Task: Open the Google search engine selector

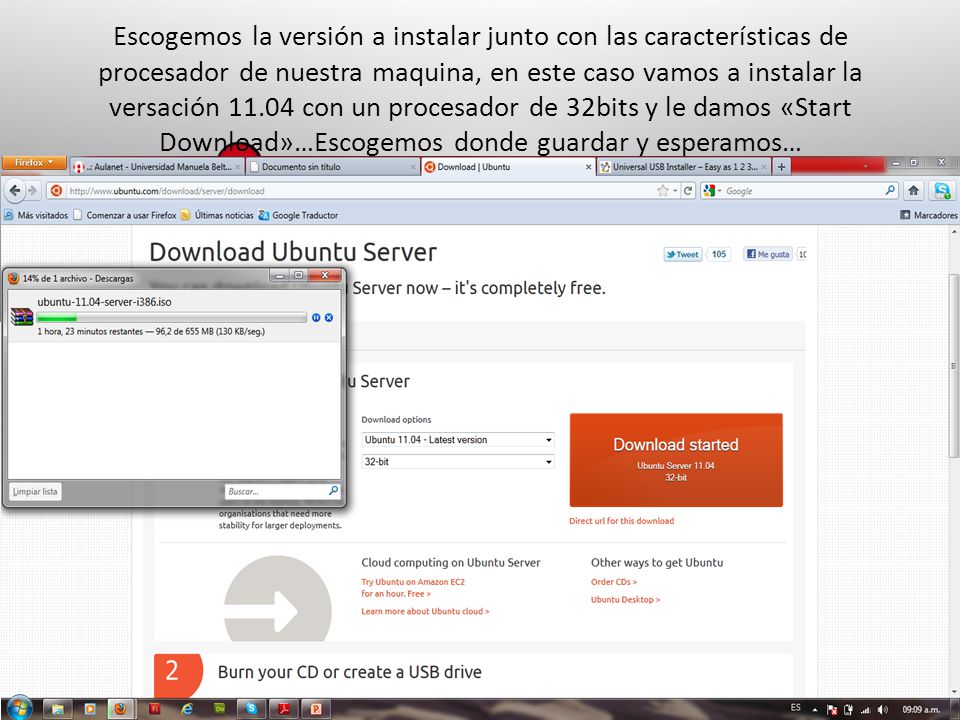Action: tap(712, 191)
